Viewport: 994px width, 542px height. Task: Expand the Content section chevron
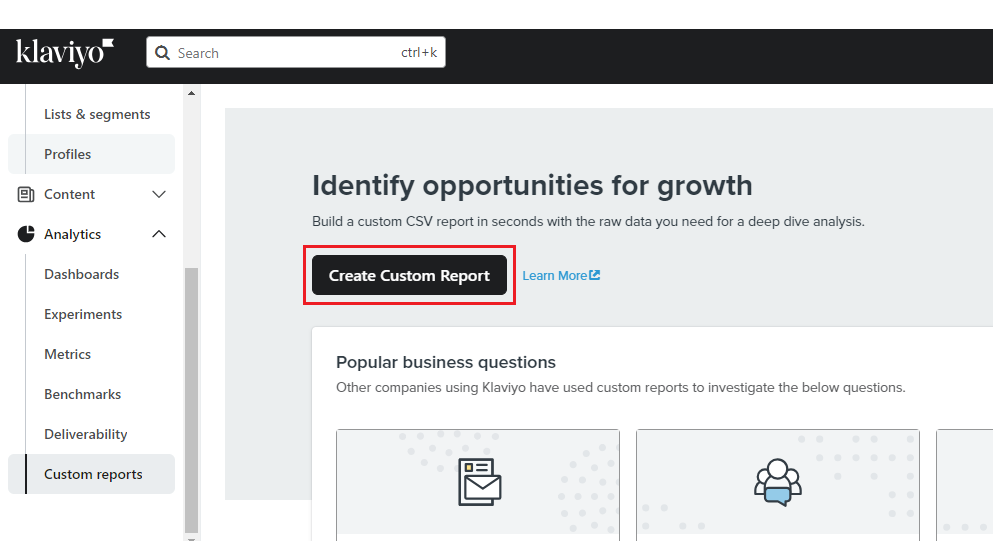[159, 195]
